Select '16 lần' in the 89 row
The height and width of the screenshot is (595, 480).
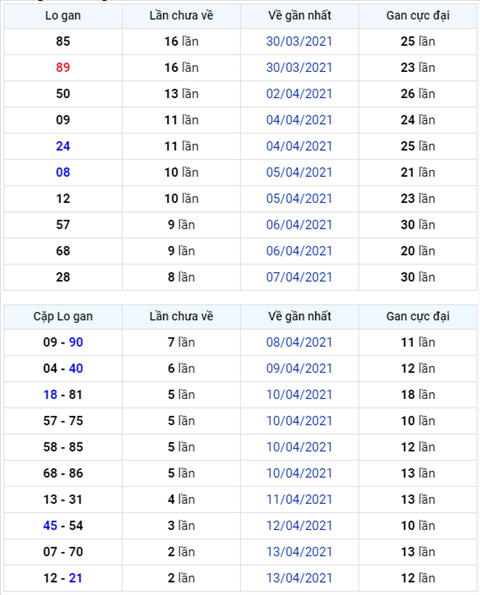(x=181, y=68)
